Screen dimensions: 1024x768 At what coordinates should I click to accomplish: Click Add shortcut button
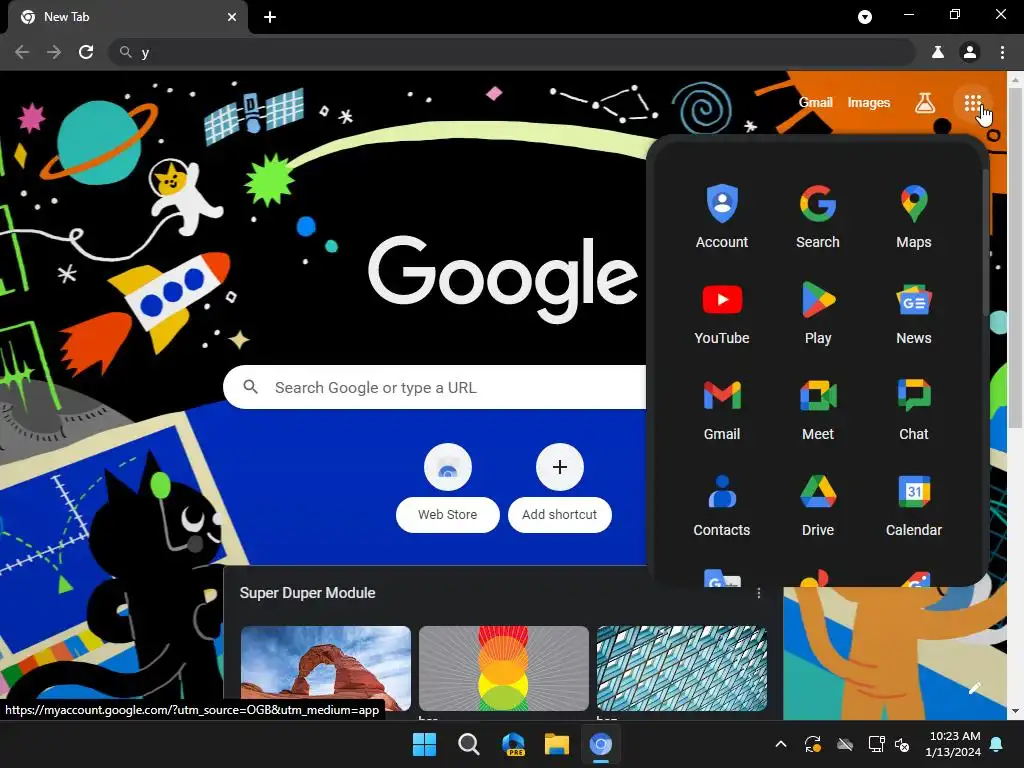(x=560, y=487)
